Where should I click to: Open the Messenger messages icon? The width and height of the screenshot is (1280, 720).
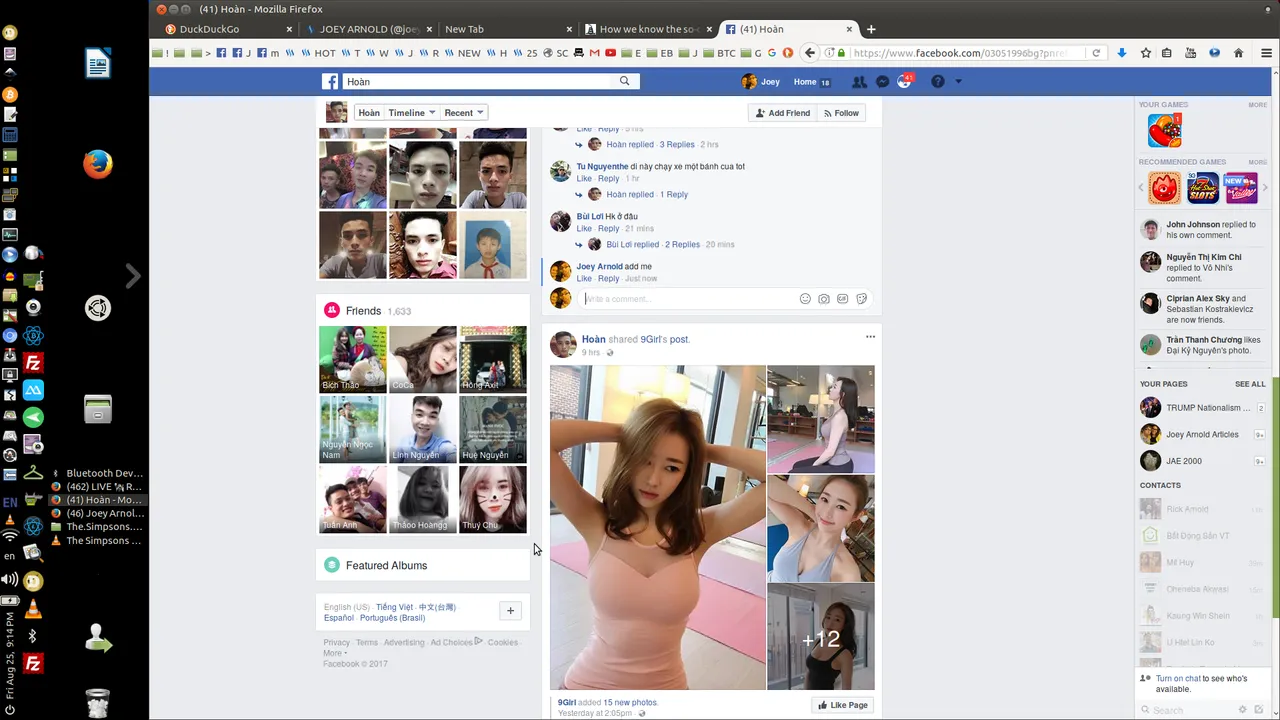[x=882, y=82]
